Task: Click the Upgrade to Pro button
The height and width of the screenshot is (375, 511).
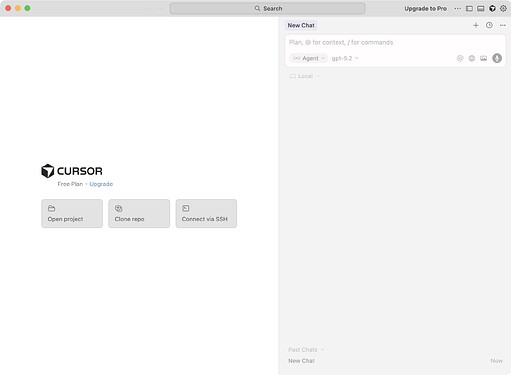Action: point(425,9)
